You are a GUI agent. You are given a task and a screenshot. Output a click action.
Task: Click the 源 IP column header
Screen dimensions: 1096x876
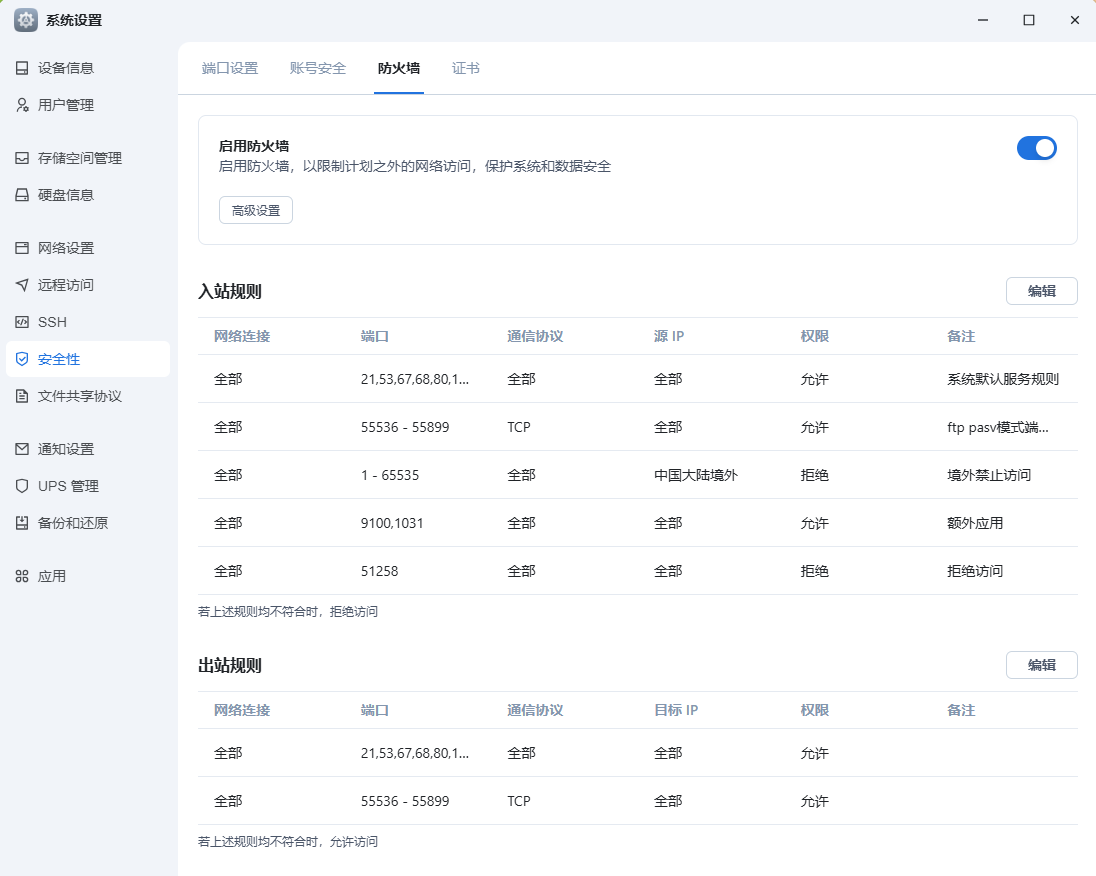tap(669, 336)
